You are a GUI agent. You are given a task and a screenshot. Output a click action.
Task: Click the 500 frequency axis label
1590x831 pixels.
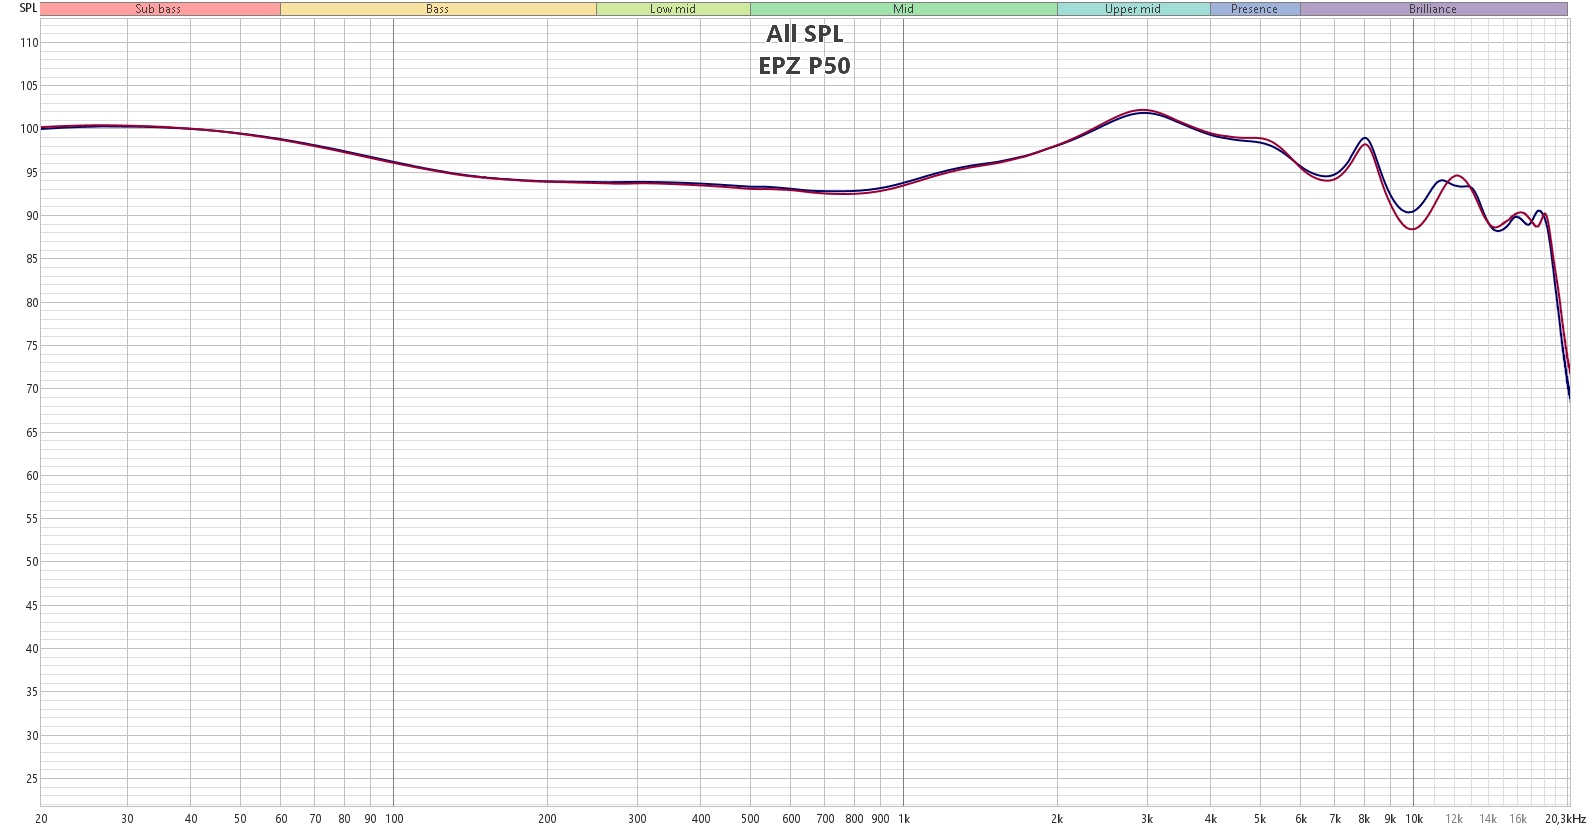pos(750,819)
